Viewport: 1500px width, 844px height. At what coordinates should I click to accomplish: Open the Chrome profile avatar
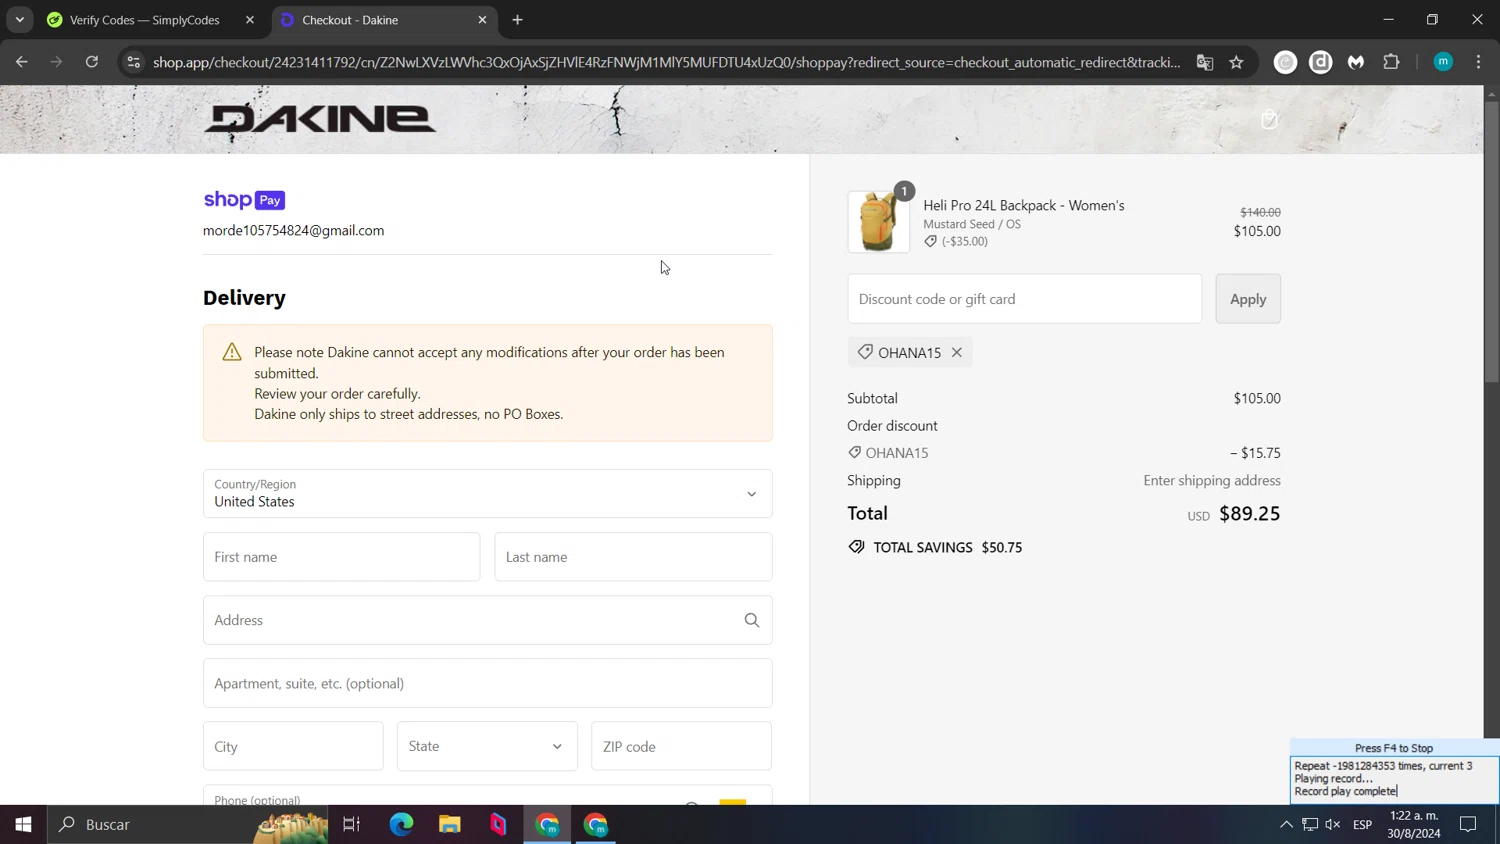1443,62
